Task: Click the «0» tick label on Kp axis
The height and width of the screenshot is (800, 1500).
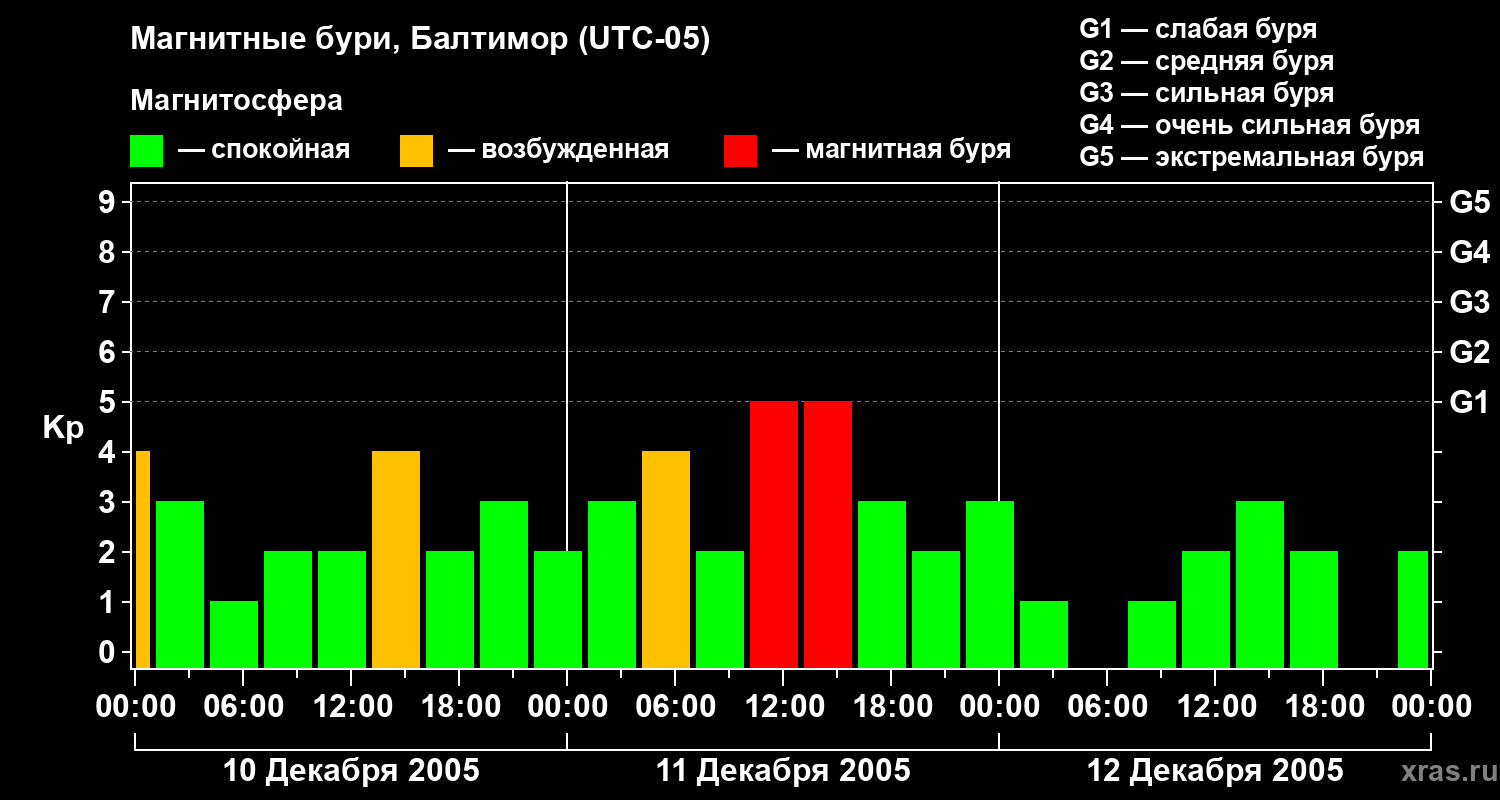Action: tap(109, 652)
